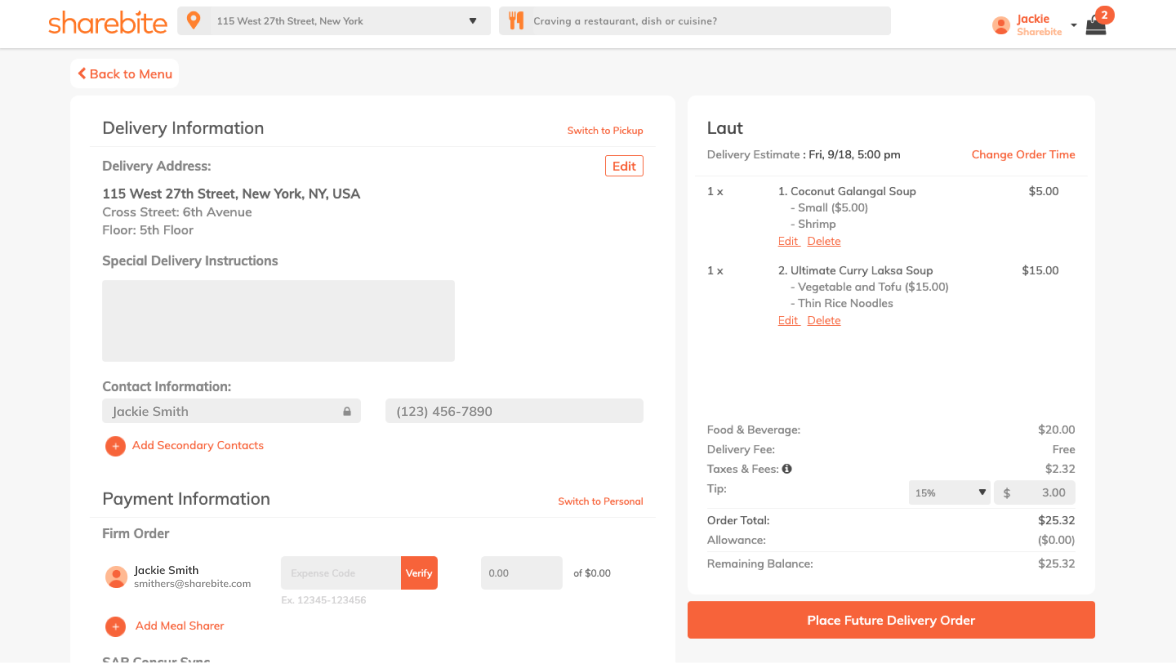Image resolution: width=1176 pixels, height=663 pixels.
Task: Click the location pin icon
Action: coord(194,21)
